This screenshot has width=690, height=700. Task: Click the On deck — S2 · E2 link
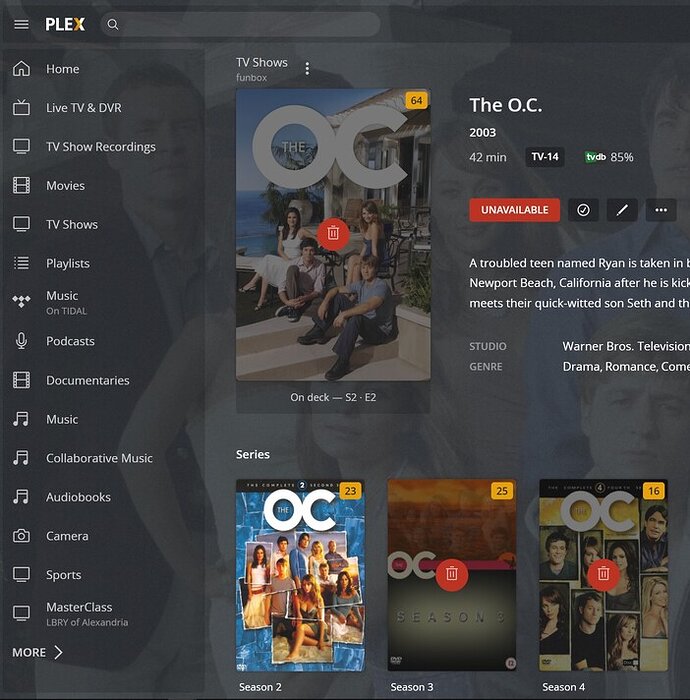pos(333,397)
